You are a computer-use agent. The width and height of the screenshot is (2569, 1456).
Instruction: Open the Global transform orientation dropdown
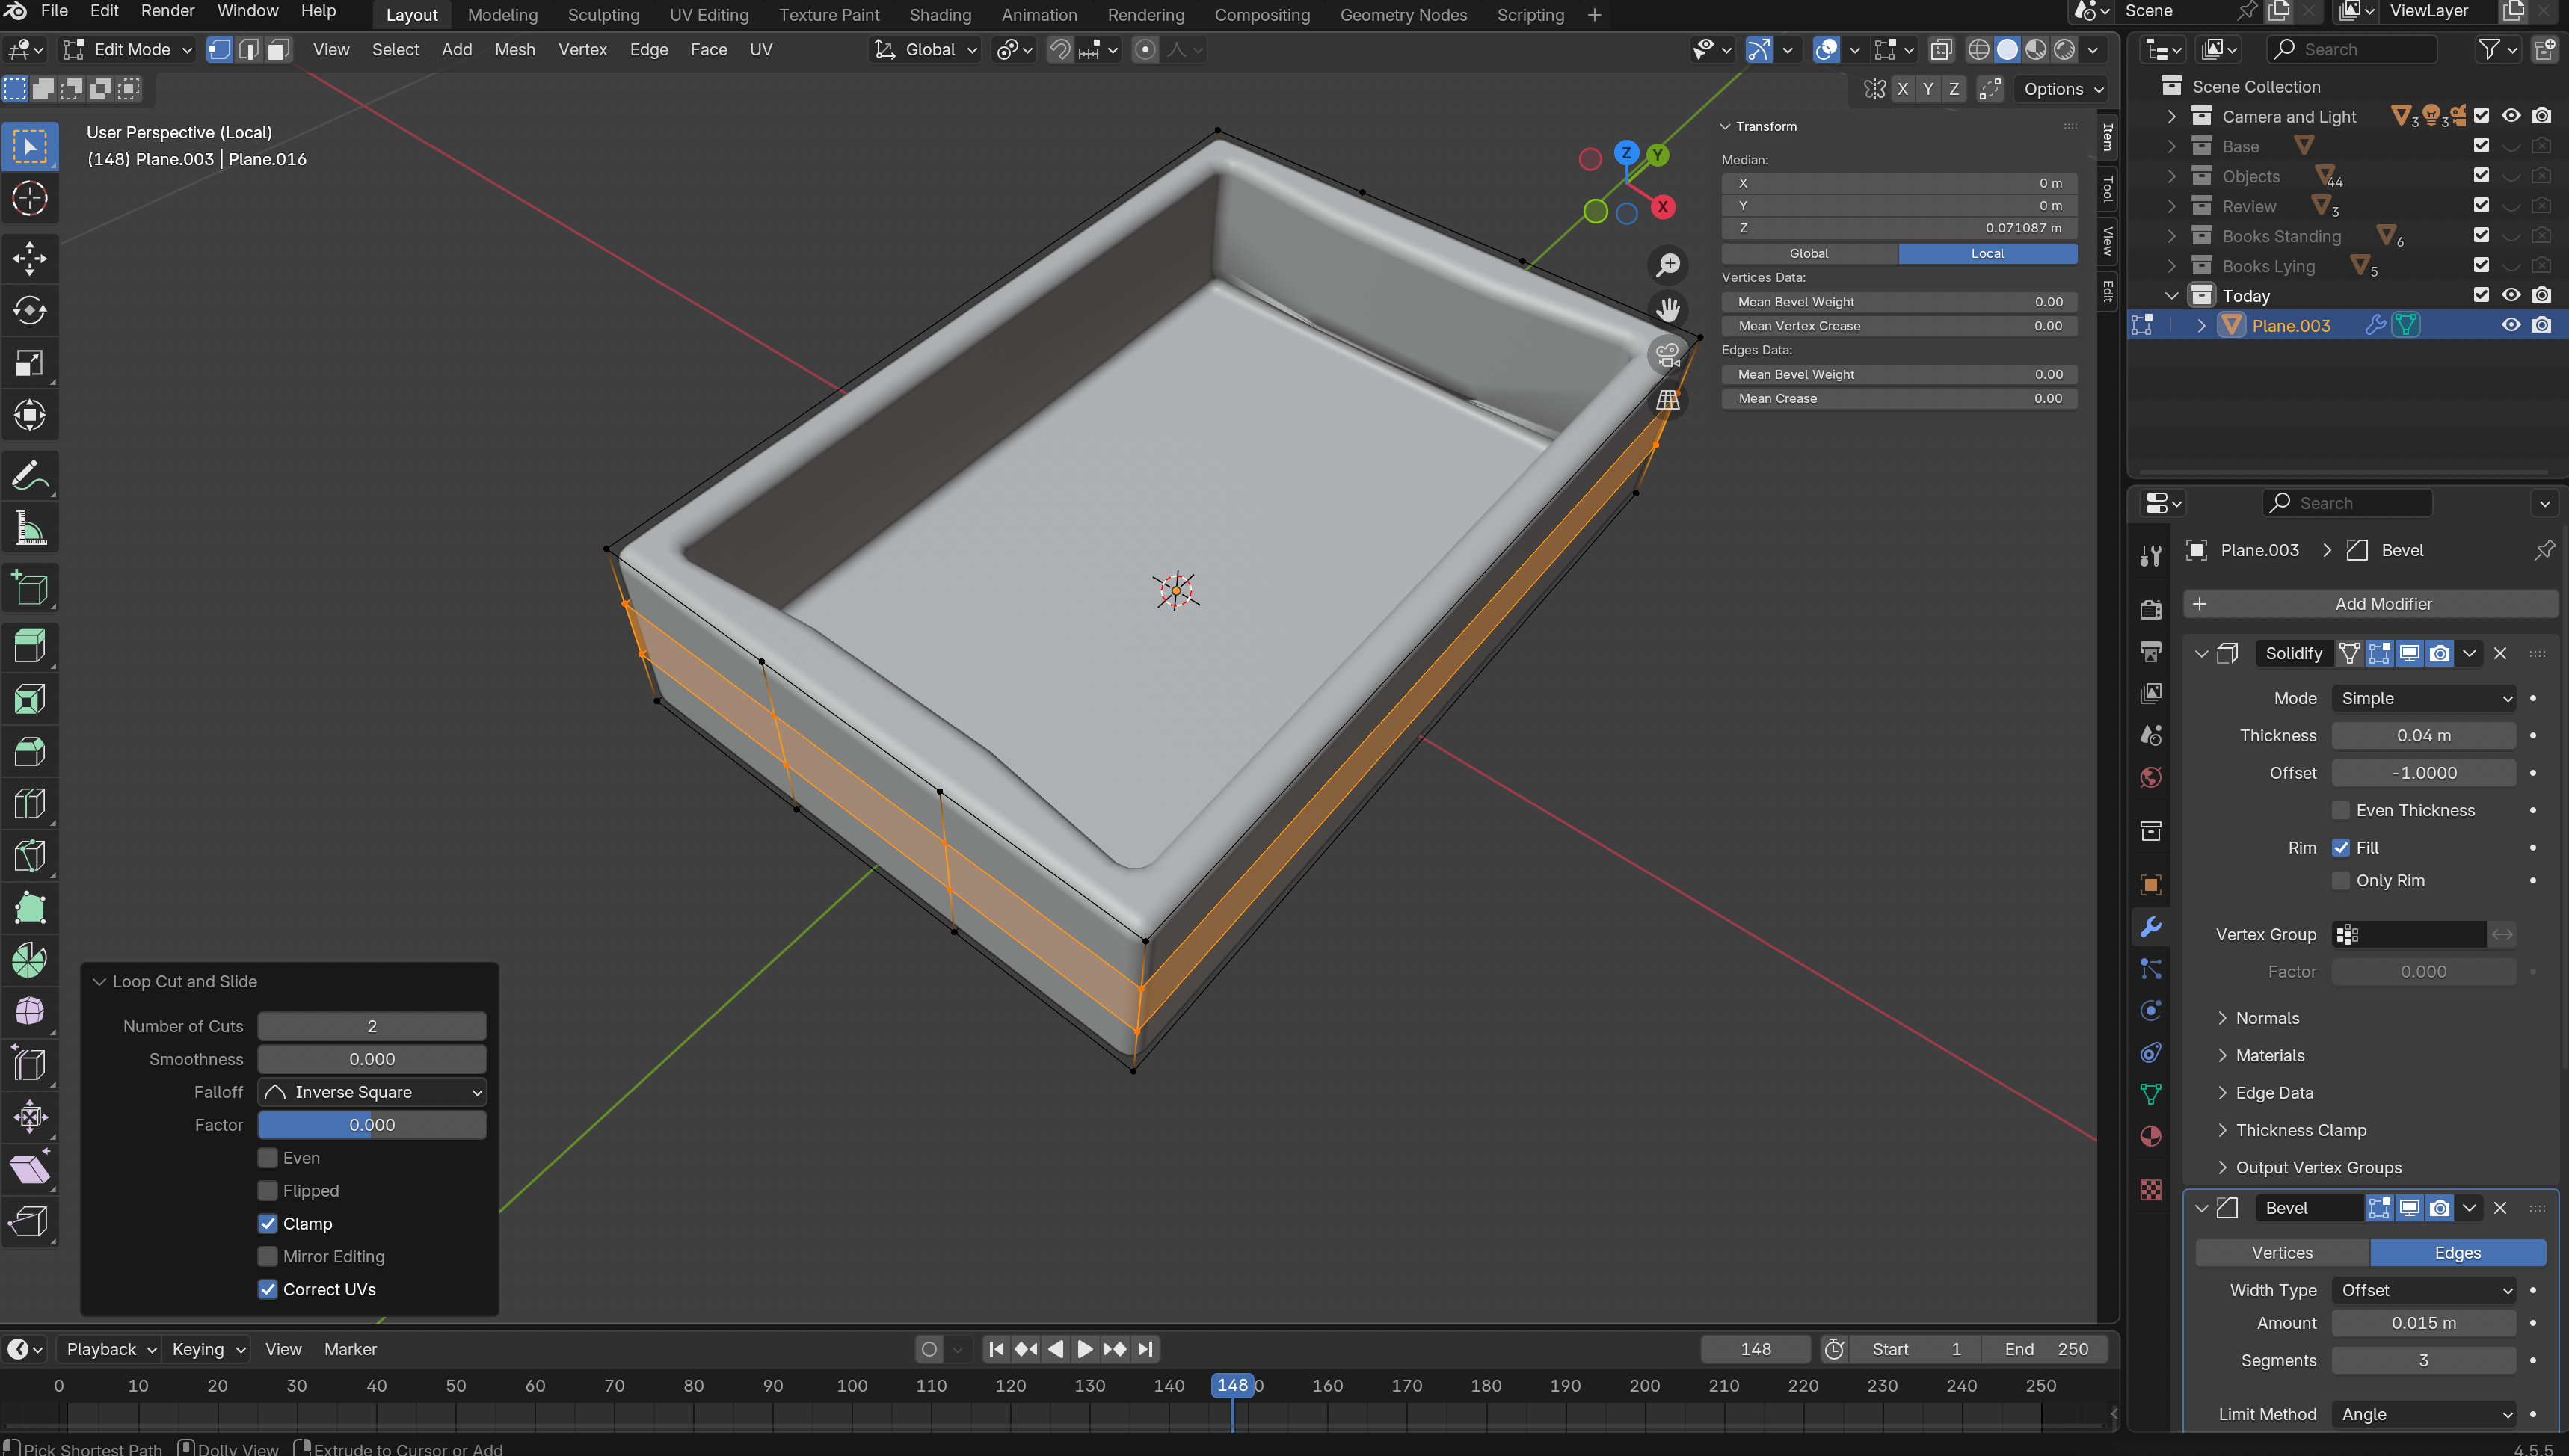click(925, 49)
